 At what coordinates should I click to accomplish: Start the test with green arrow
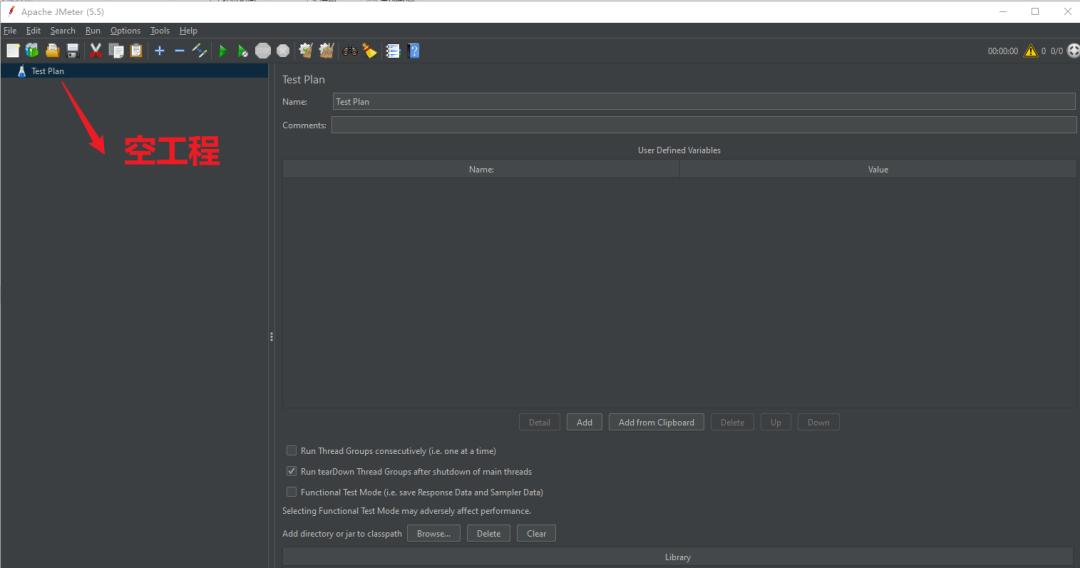pos(222,51)
